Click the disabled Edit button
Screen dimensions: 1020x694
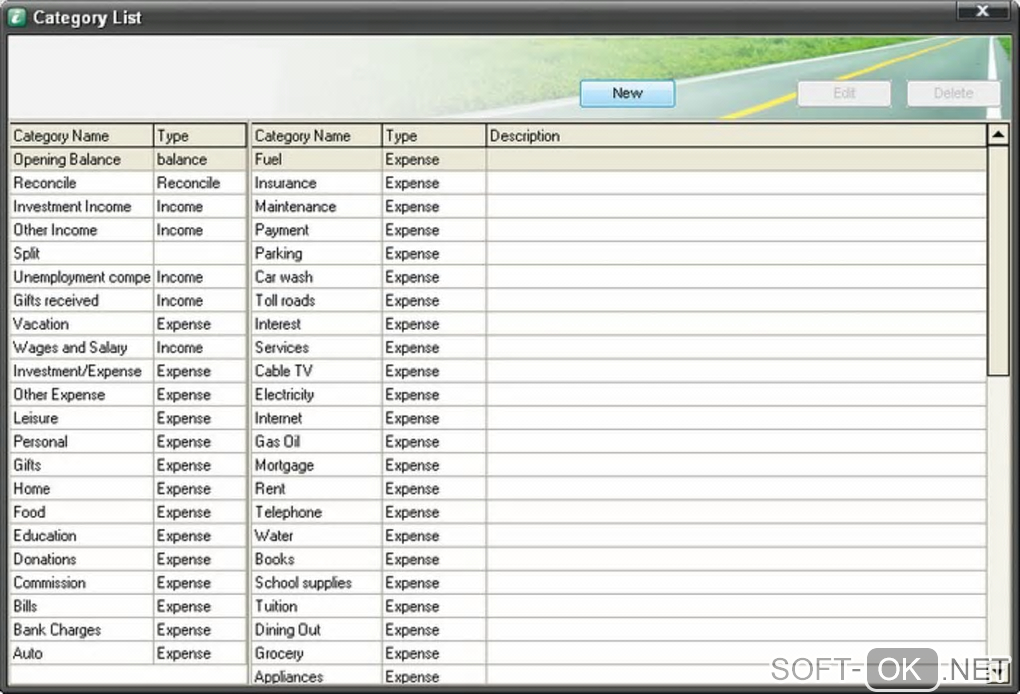[844, 93]
